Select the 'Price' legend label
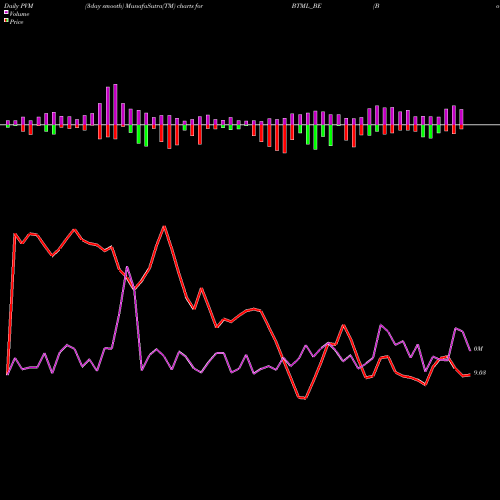 16,22
